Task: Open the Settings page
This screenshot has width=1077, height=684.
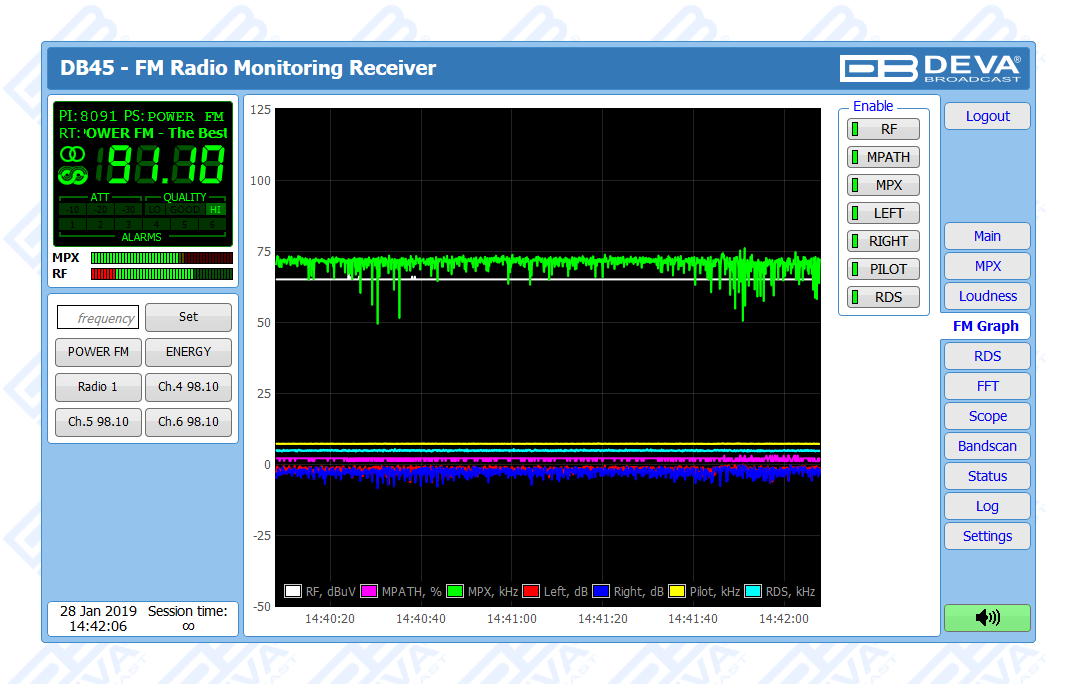Action: [x=986, y=536]
